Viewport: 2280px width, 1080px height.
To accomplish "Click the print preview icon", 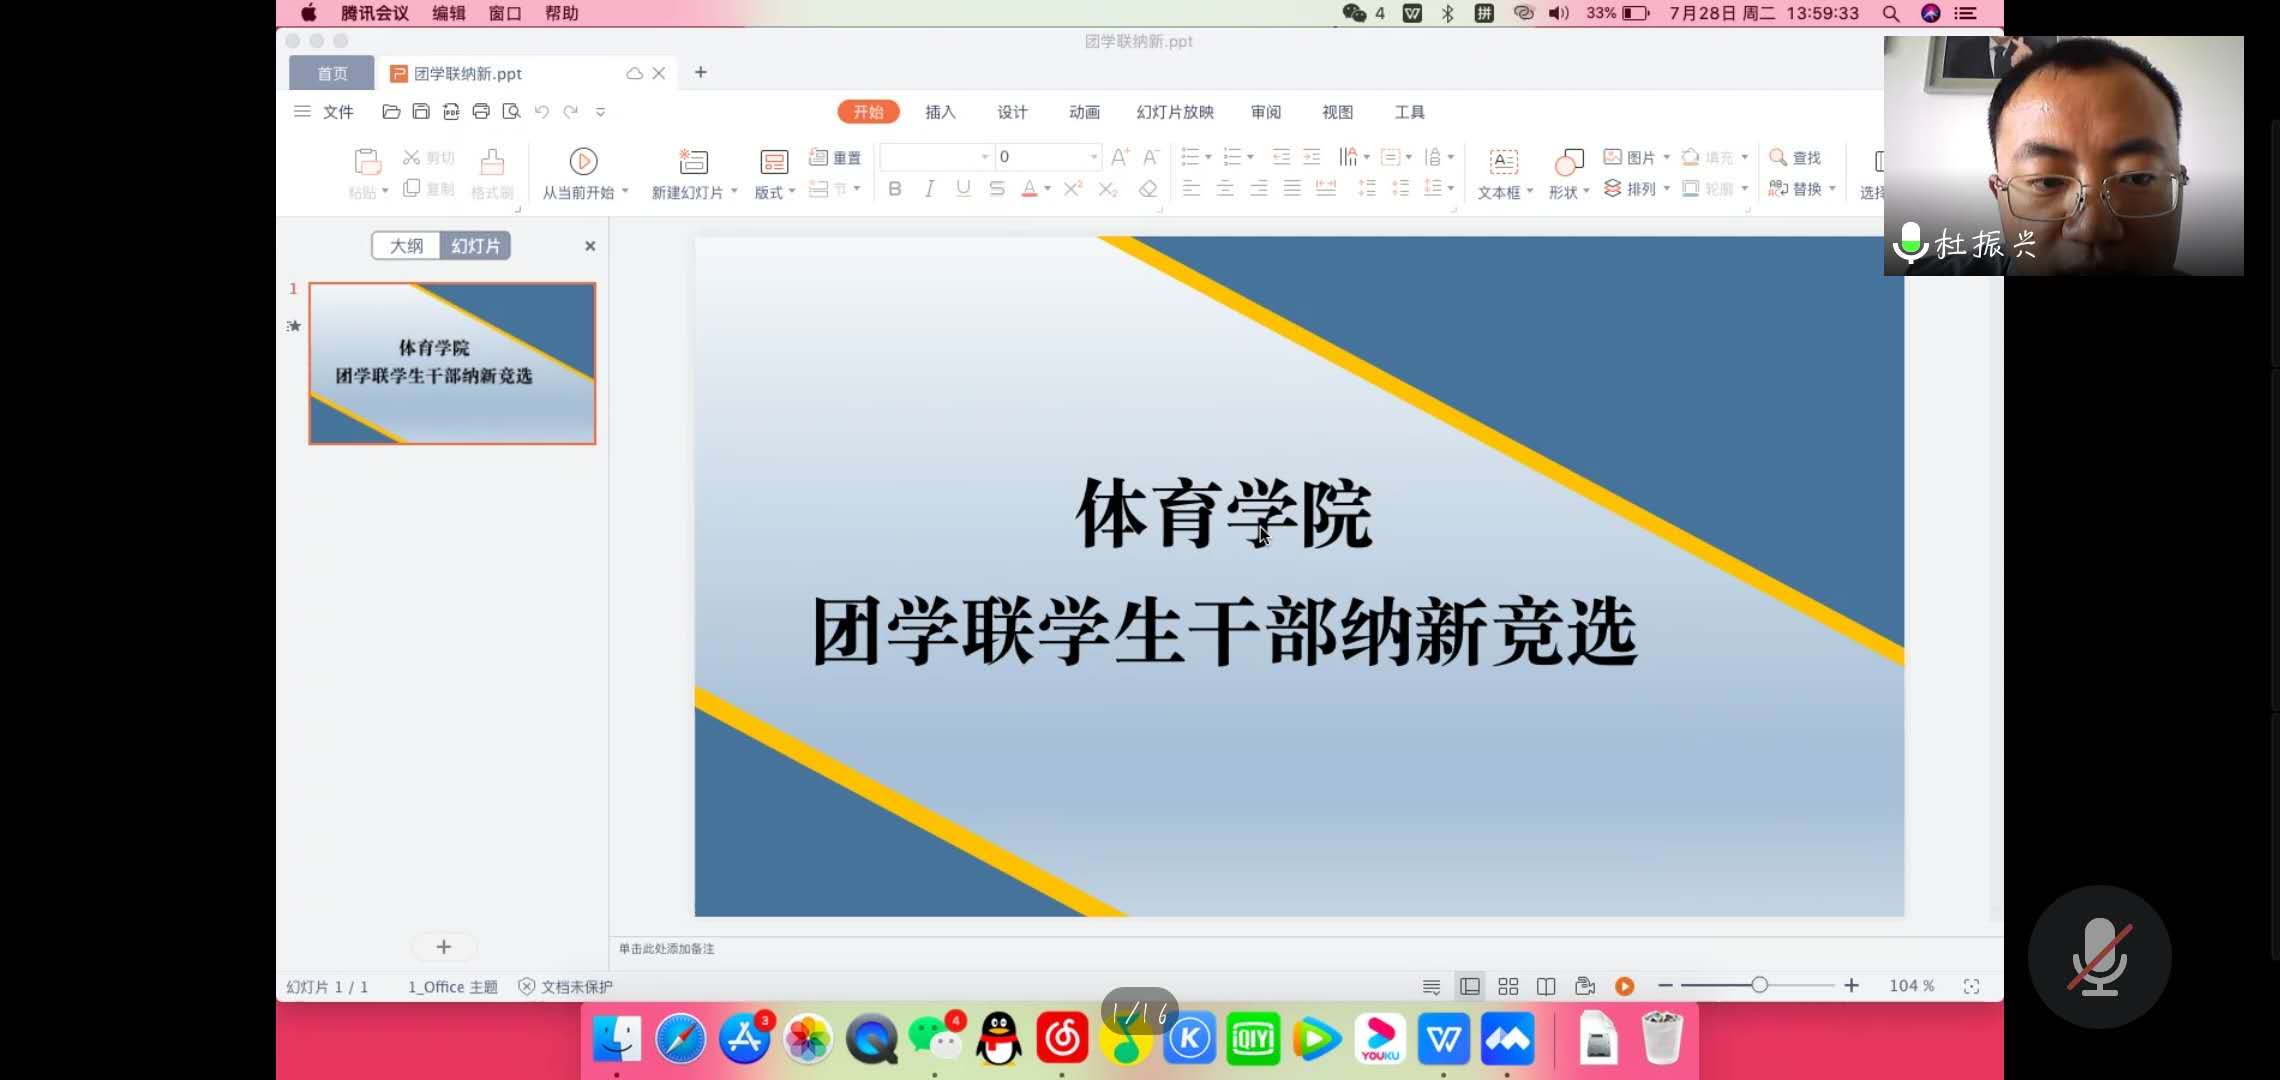I will tap(511, 112).
